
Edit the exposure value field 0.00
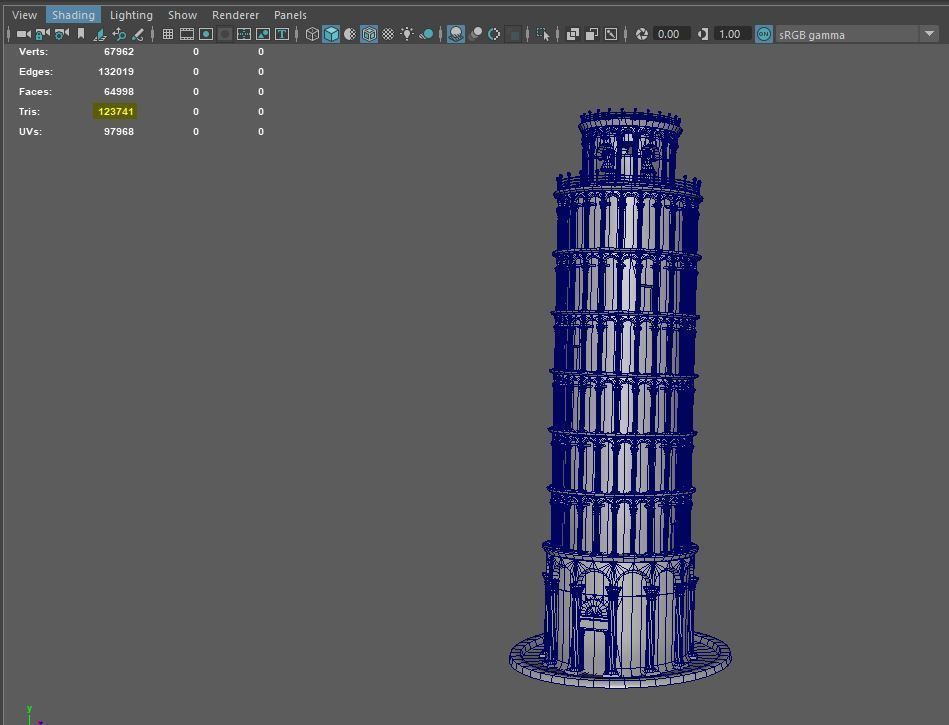tap(671, 34)
